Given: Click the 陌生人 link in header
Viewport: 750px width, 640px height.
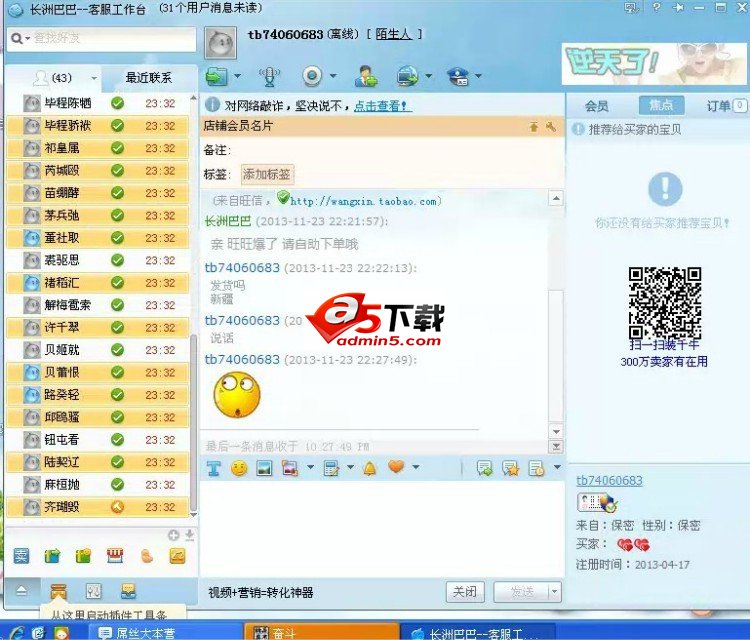Looking at the screenshot, I should tap(394, 34).
